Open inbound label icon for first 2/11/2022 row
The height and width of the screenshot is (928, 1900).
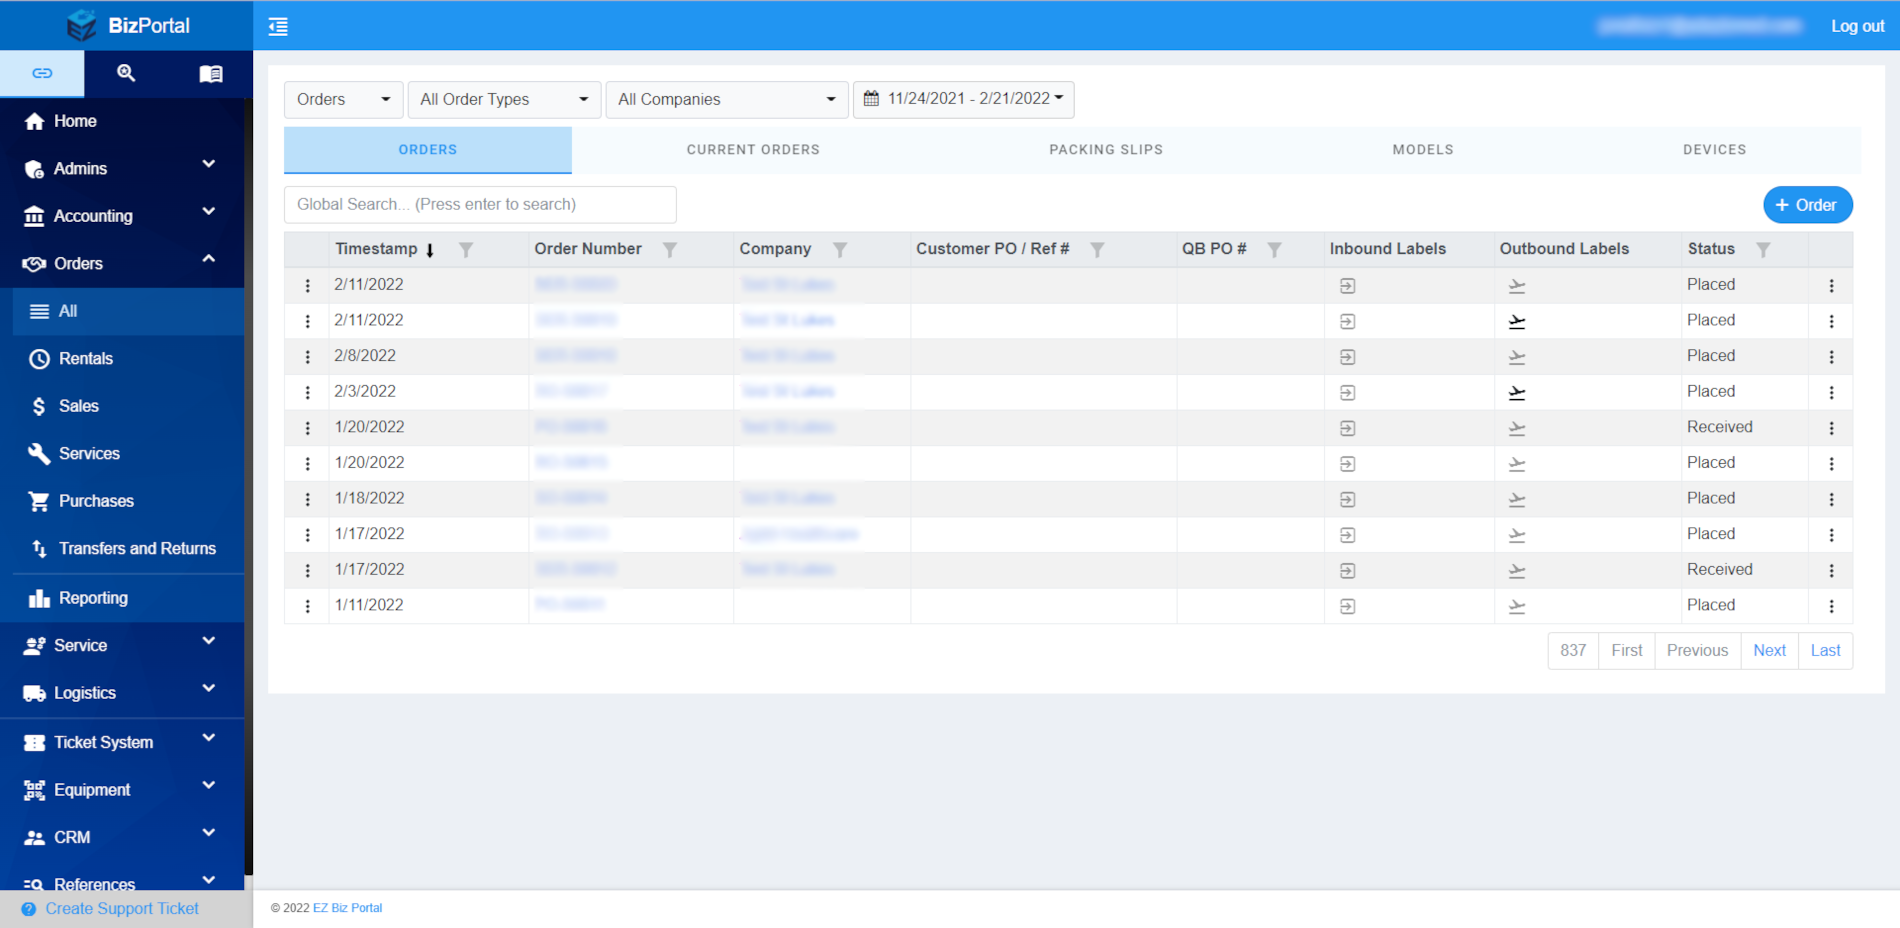click(1348, 286)
